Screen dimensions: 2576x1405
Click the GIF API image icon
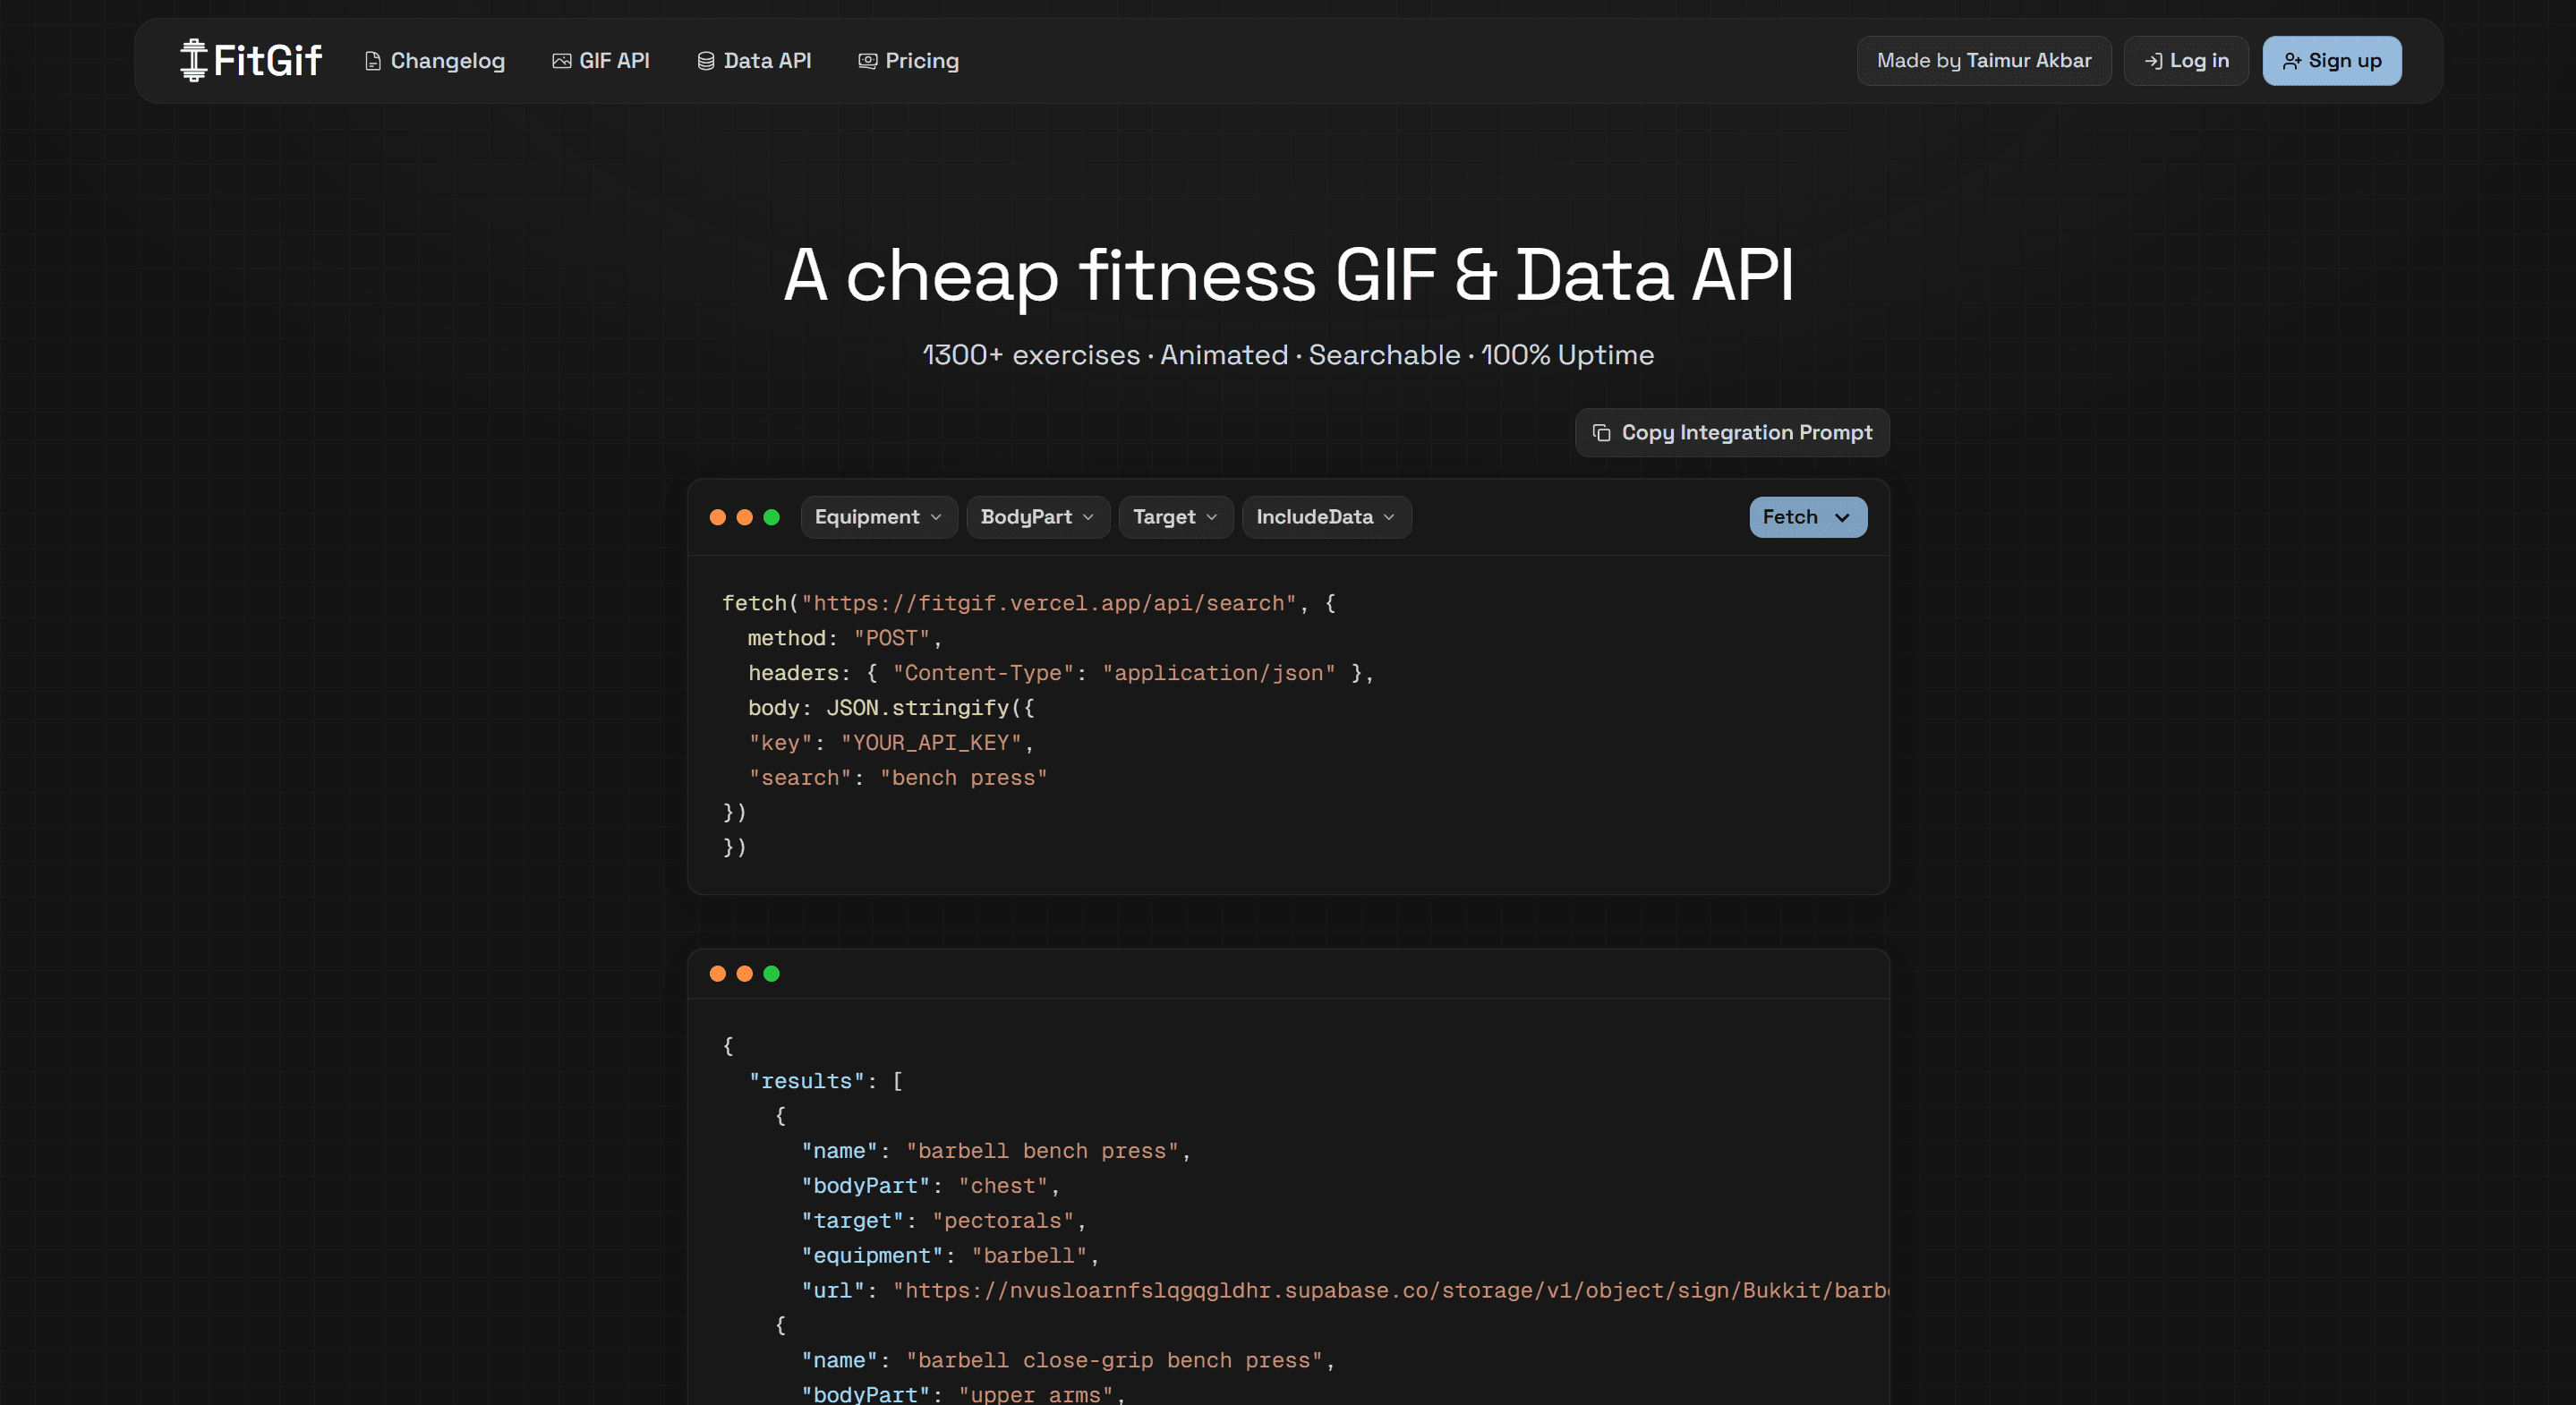pyautogui.click(x=562, y=61)
